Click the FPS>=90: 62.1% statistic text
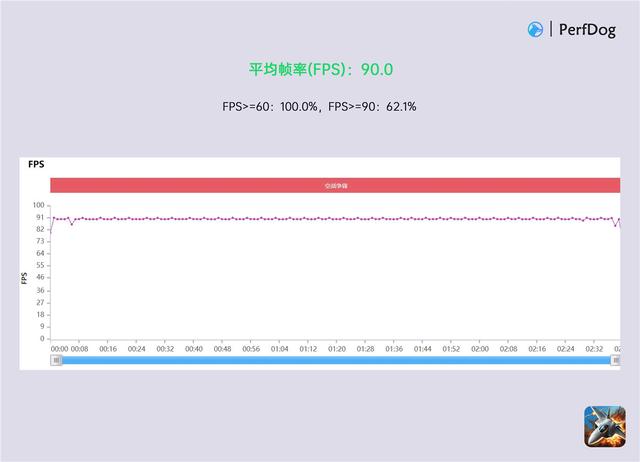 click(372, 107)
